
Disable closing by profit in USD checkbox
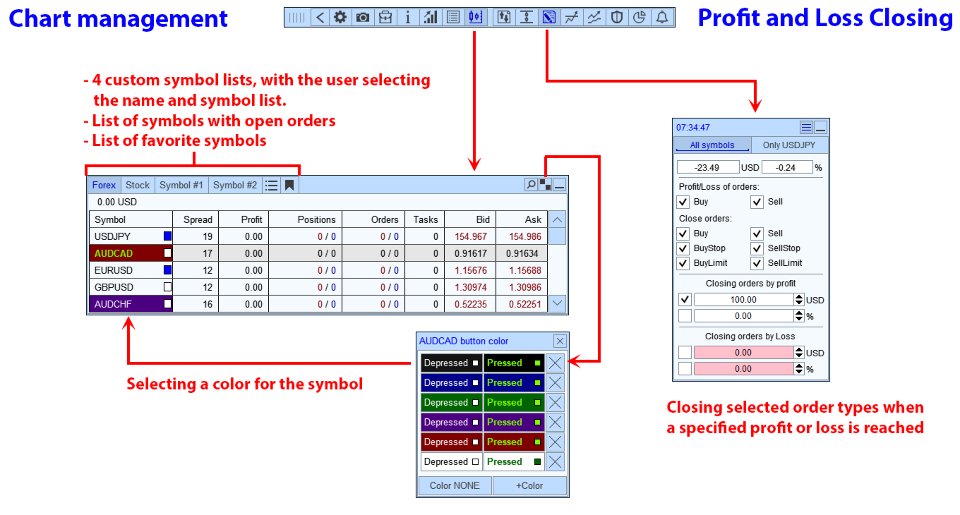pyautogui.click(x=685, y=299)
